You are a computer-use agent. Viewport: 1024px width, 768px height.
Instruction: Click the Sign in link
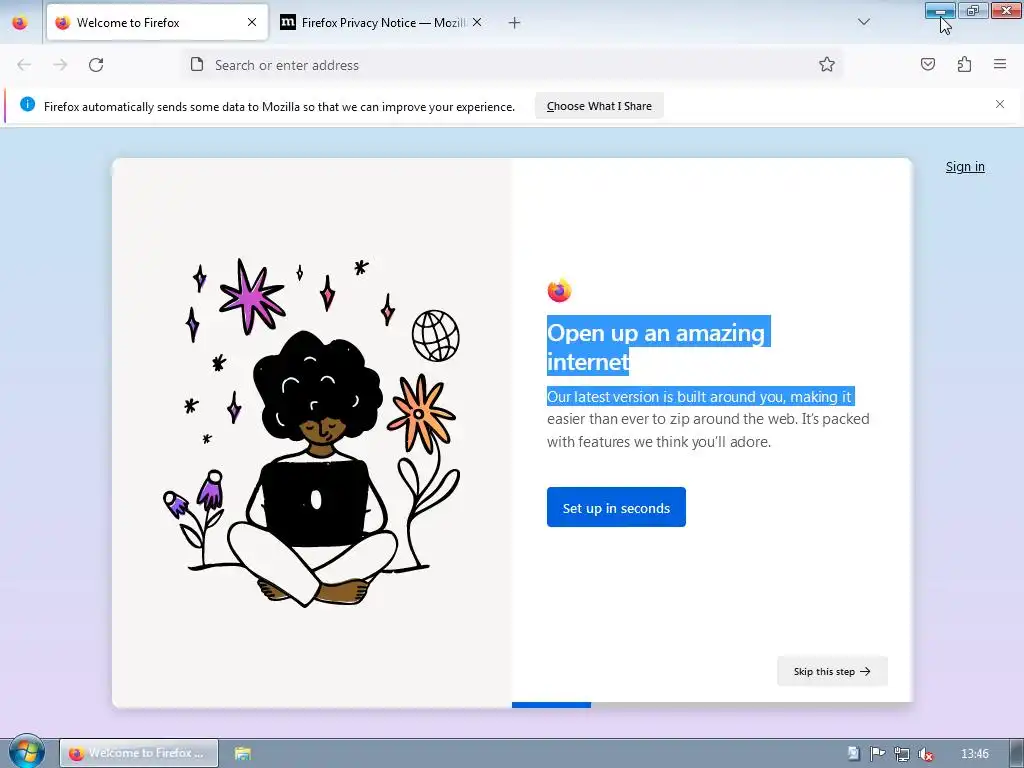[x=965, y=167]
